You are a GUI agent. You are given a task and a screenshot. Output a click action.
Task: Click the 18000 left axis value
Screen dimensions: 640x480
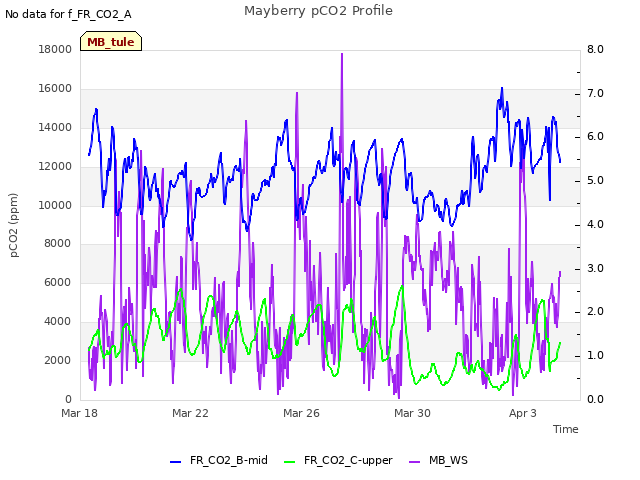coord(55,49)
